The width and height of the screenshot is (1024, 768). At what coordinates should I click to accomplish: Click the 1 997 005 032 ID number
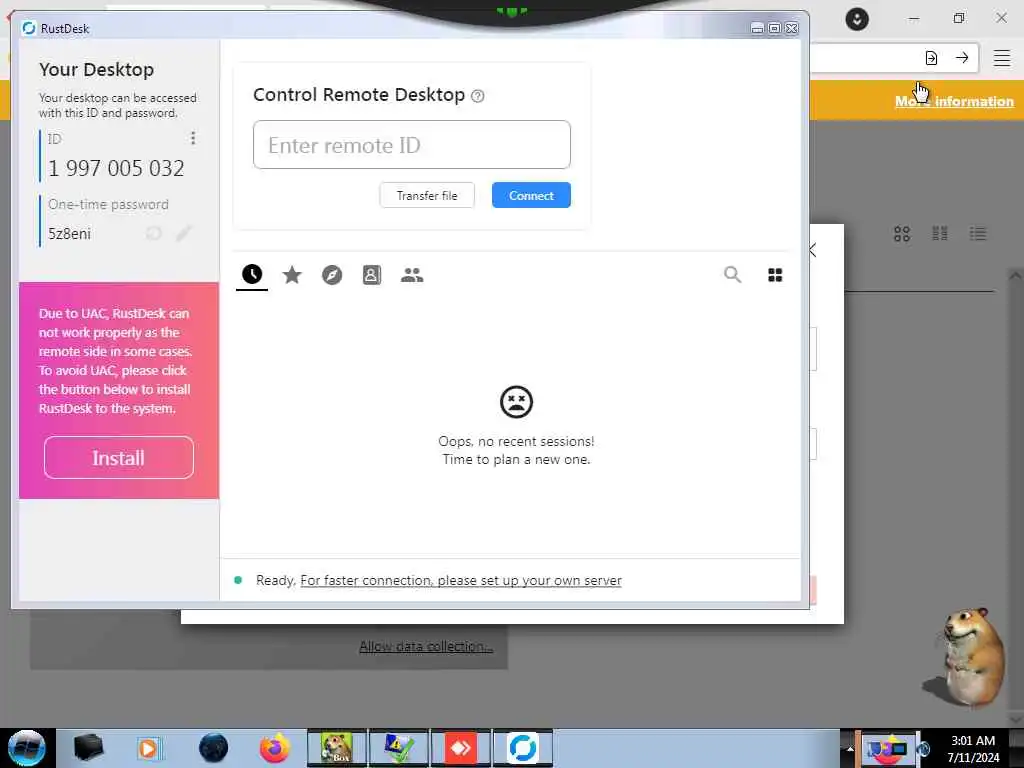coord(116,168)
